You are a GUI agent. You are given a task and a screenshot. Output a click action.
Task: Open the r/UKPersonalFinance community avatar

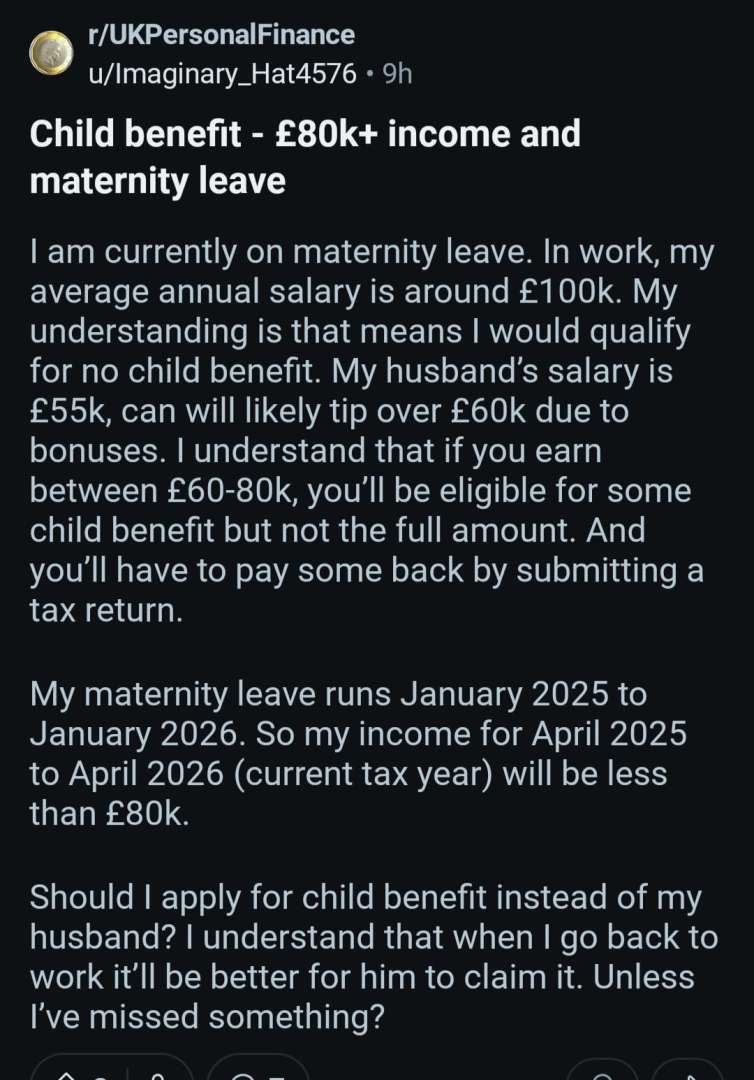click(x=49, y=53)
